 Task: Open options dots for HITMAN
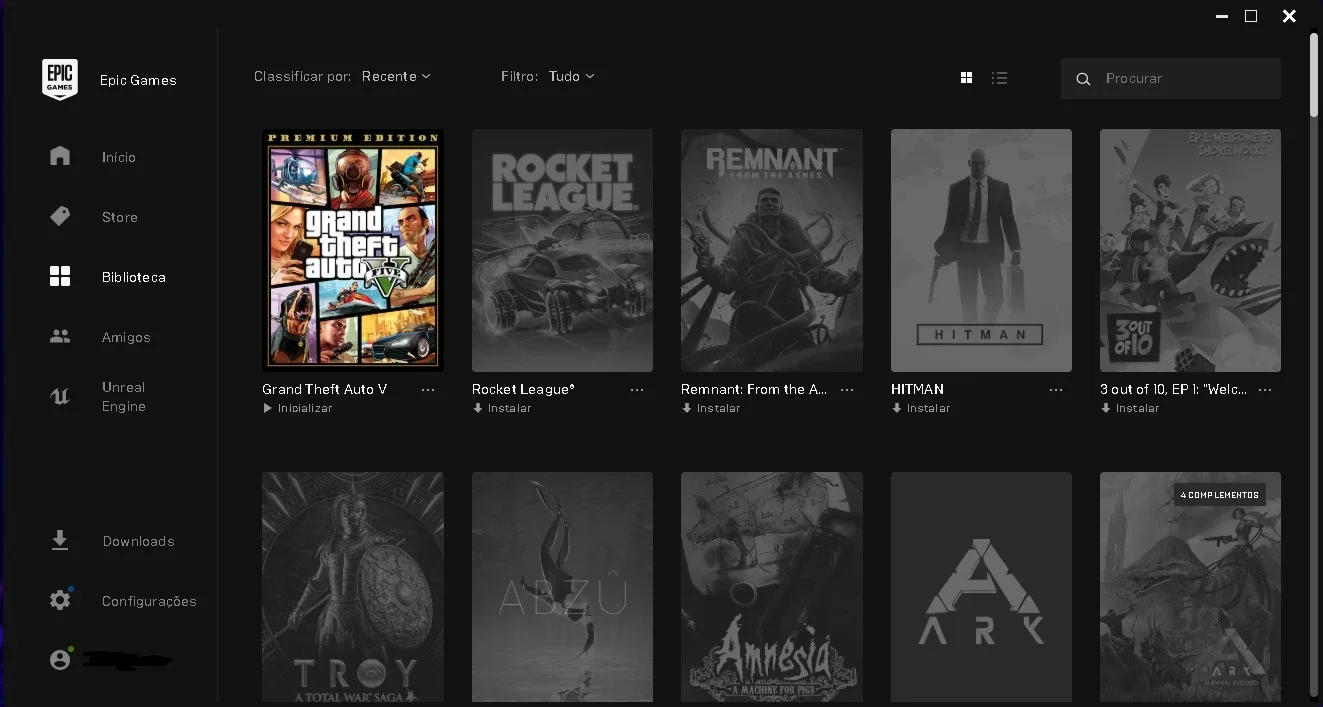(1056, 389)
